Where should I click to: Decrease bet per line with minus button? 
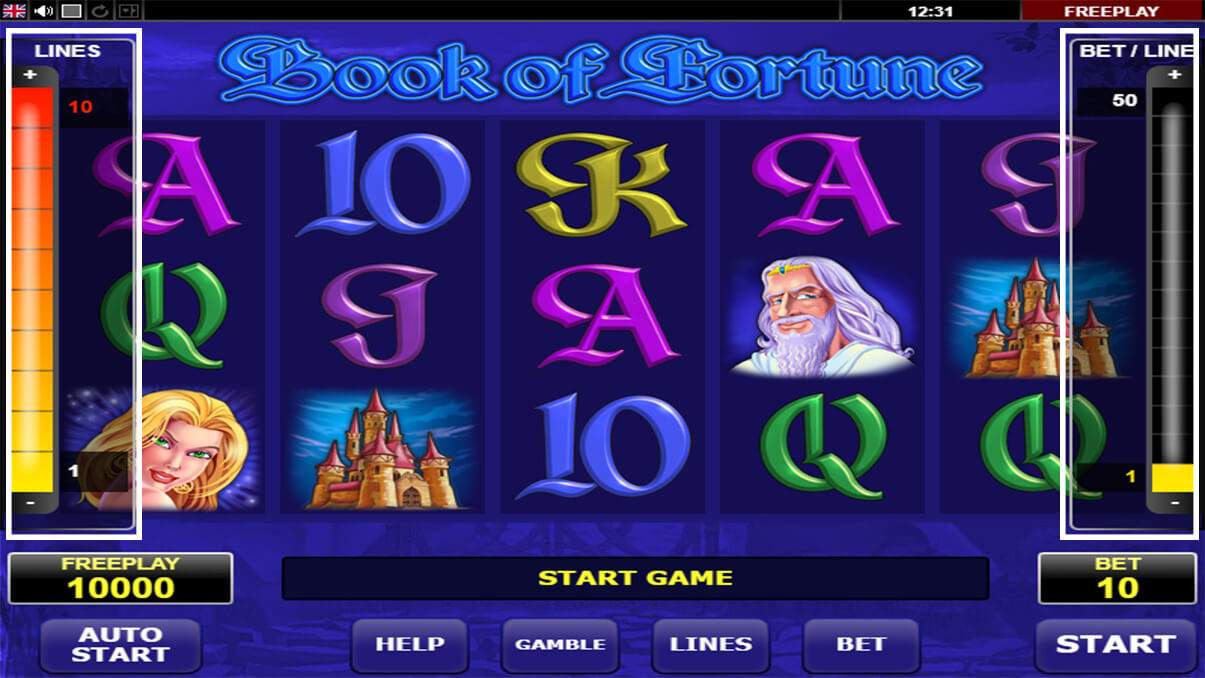click(x=1174, y=502)
